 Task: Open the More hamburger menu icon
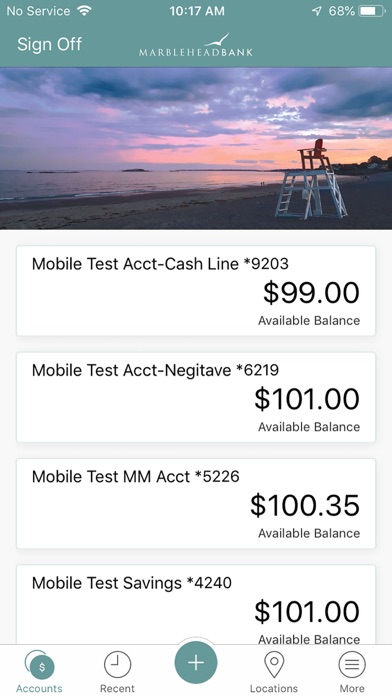pos(352,664)
